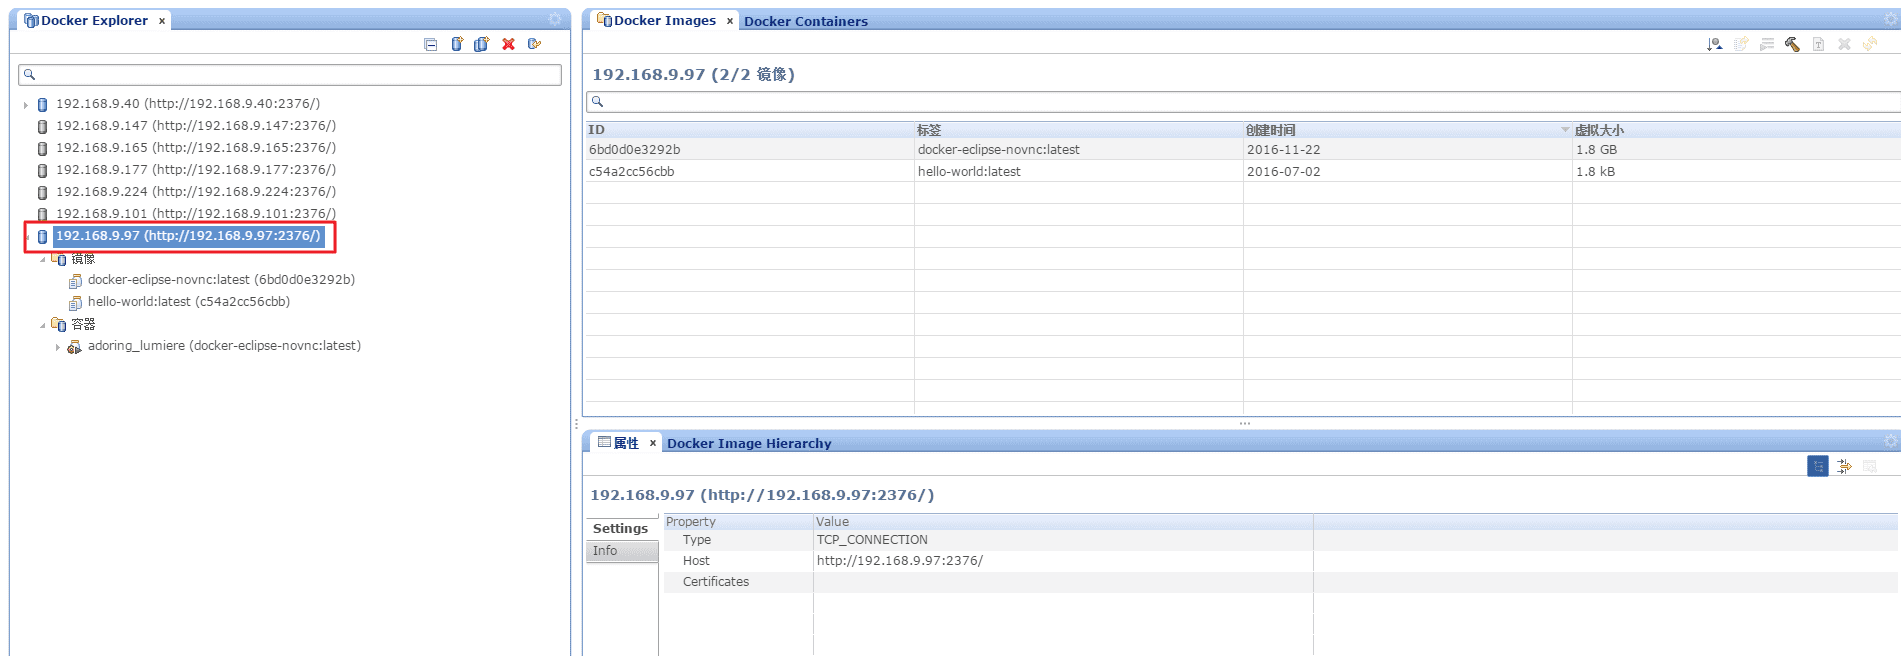Click Host value http://192.168.9.97:2376/
The height and width of the screenshot is (656, 1901).
coord(900,561)
